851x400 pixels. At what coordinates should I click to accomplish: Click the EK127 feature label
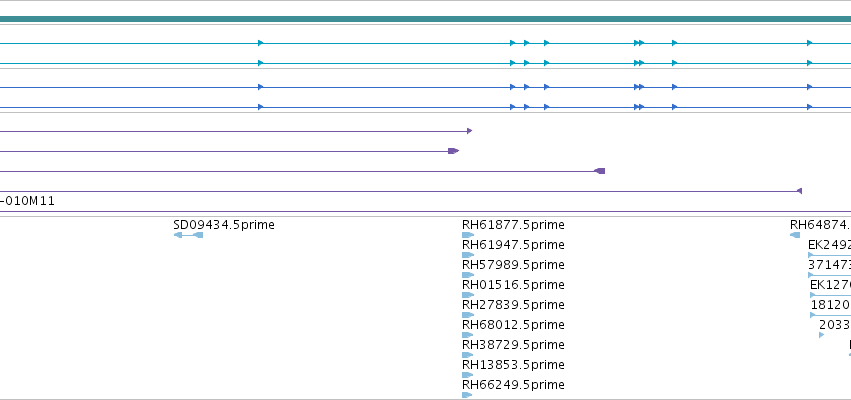[830, 285]
